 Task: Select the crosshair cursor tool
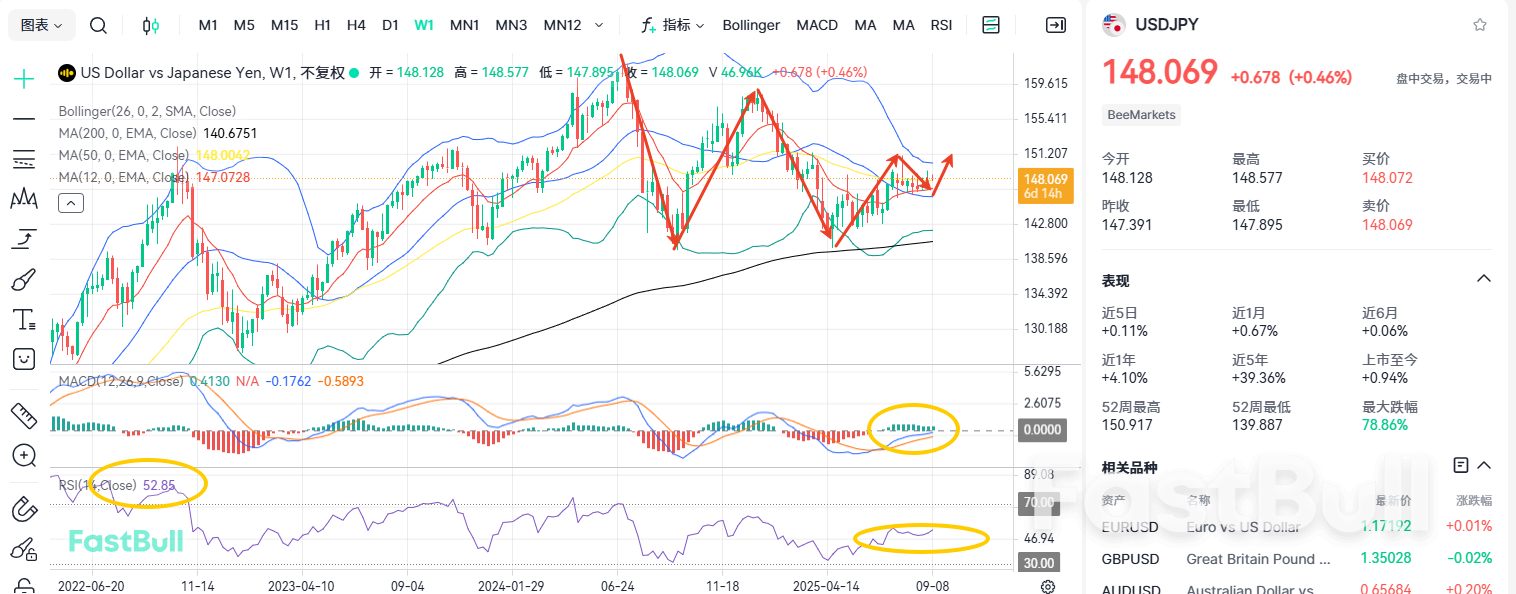[x=24, y=79]
